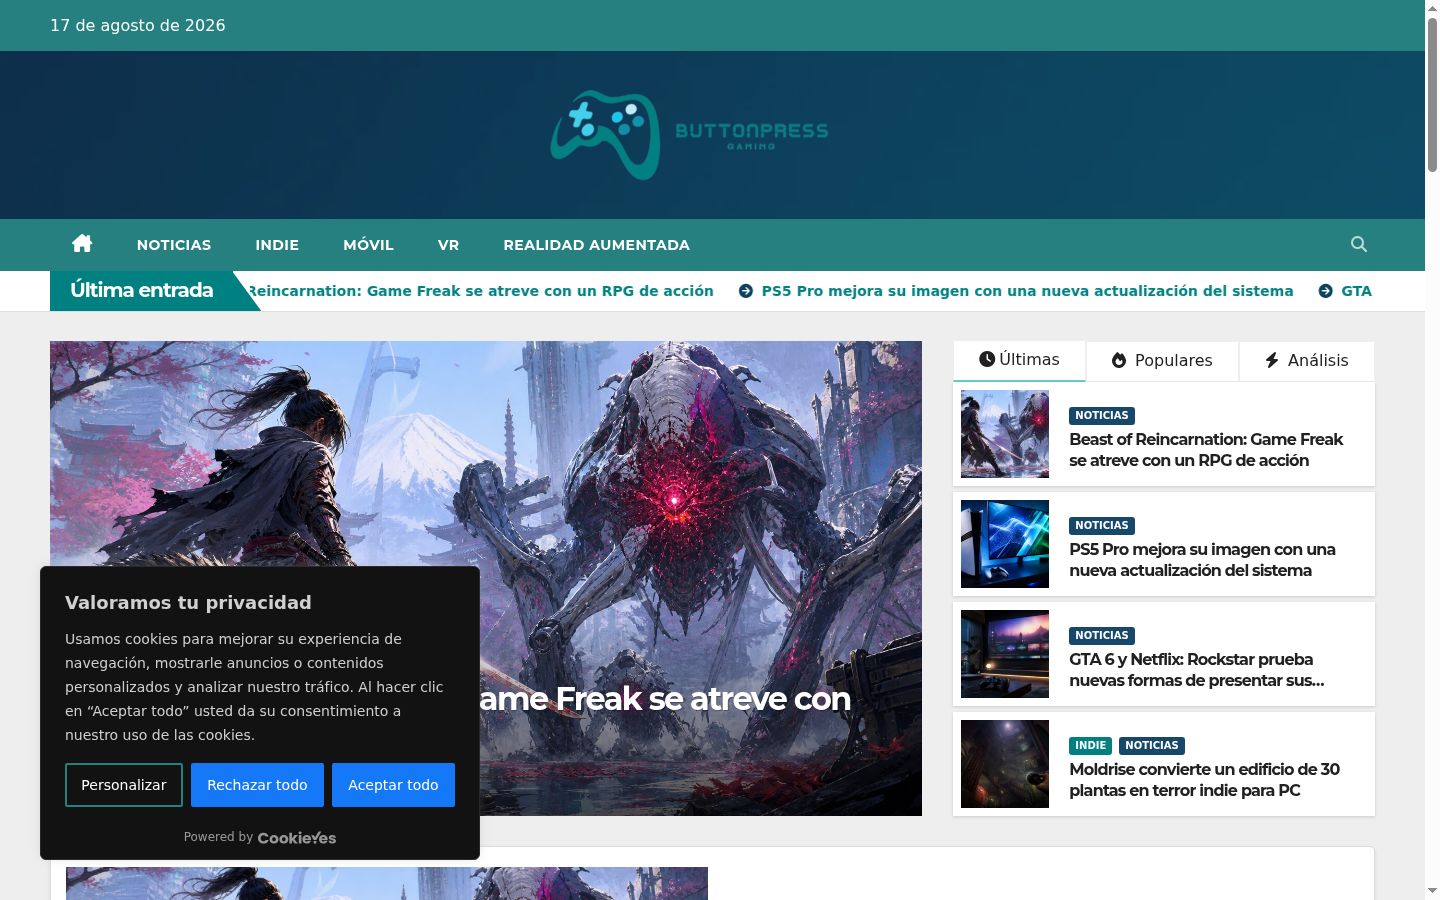The height and width of the screenshot is (900, 1440).
Task: Open the INDIE menu item
Action: click(277, 245)
